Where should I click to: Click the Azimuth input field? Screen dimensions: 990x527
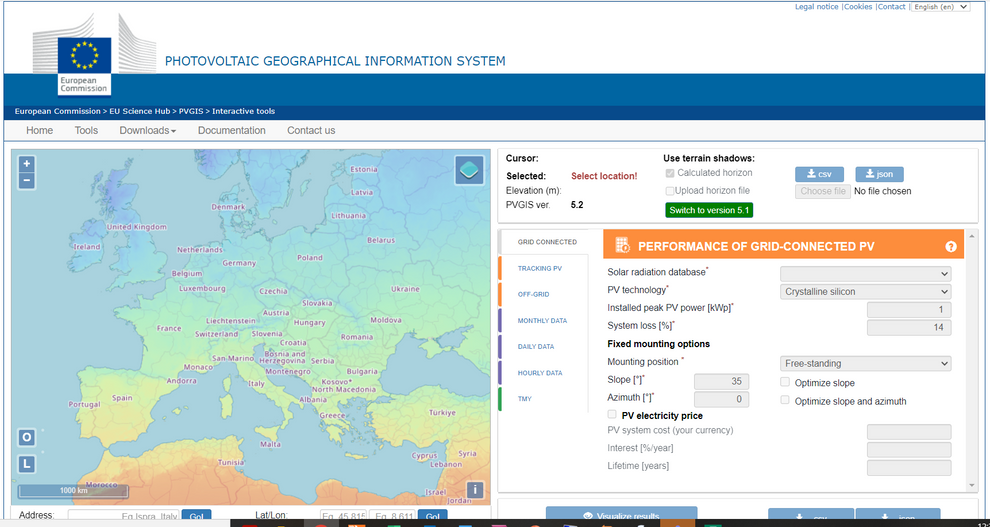[722, 399]
